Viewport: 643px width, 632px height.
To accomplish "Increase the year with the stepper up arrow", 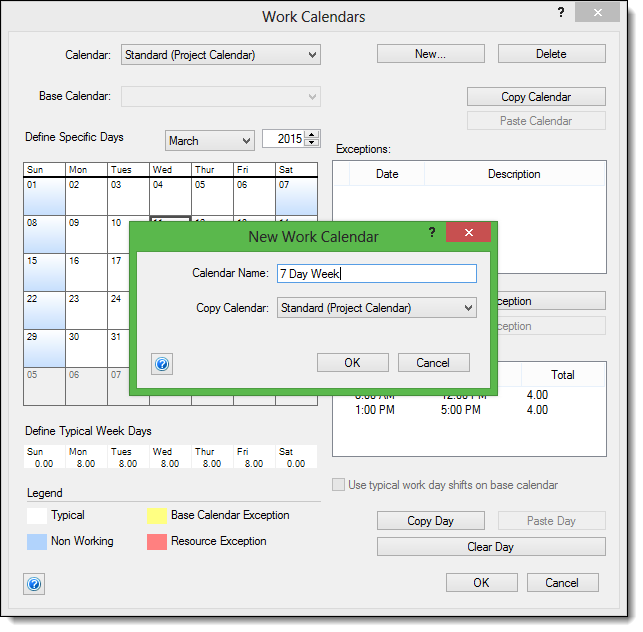I will pyautogui.click(x=312, y=136).
